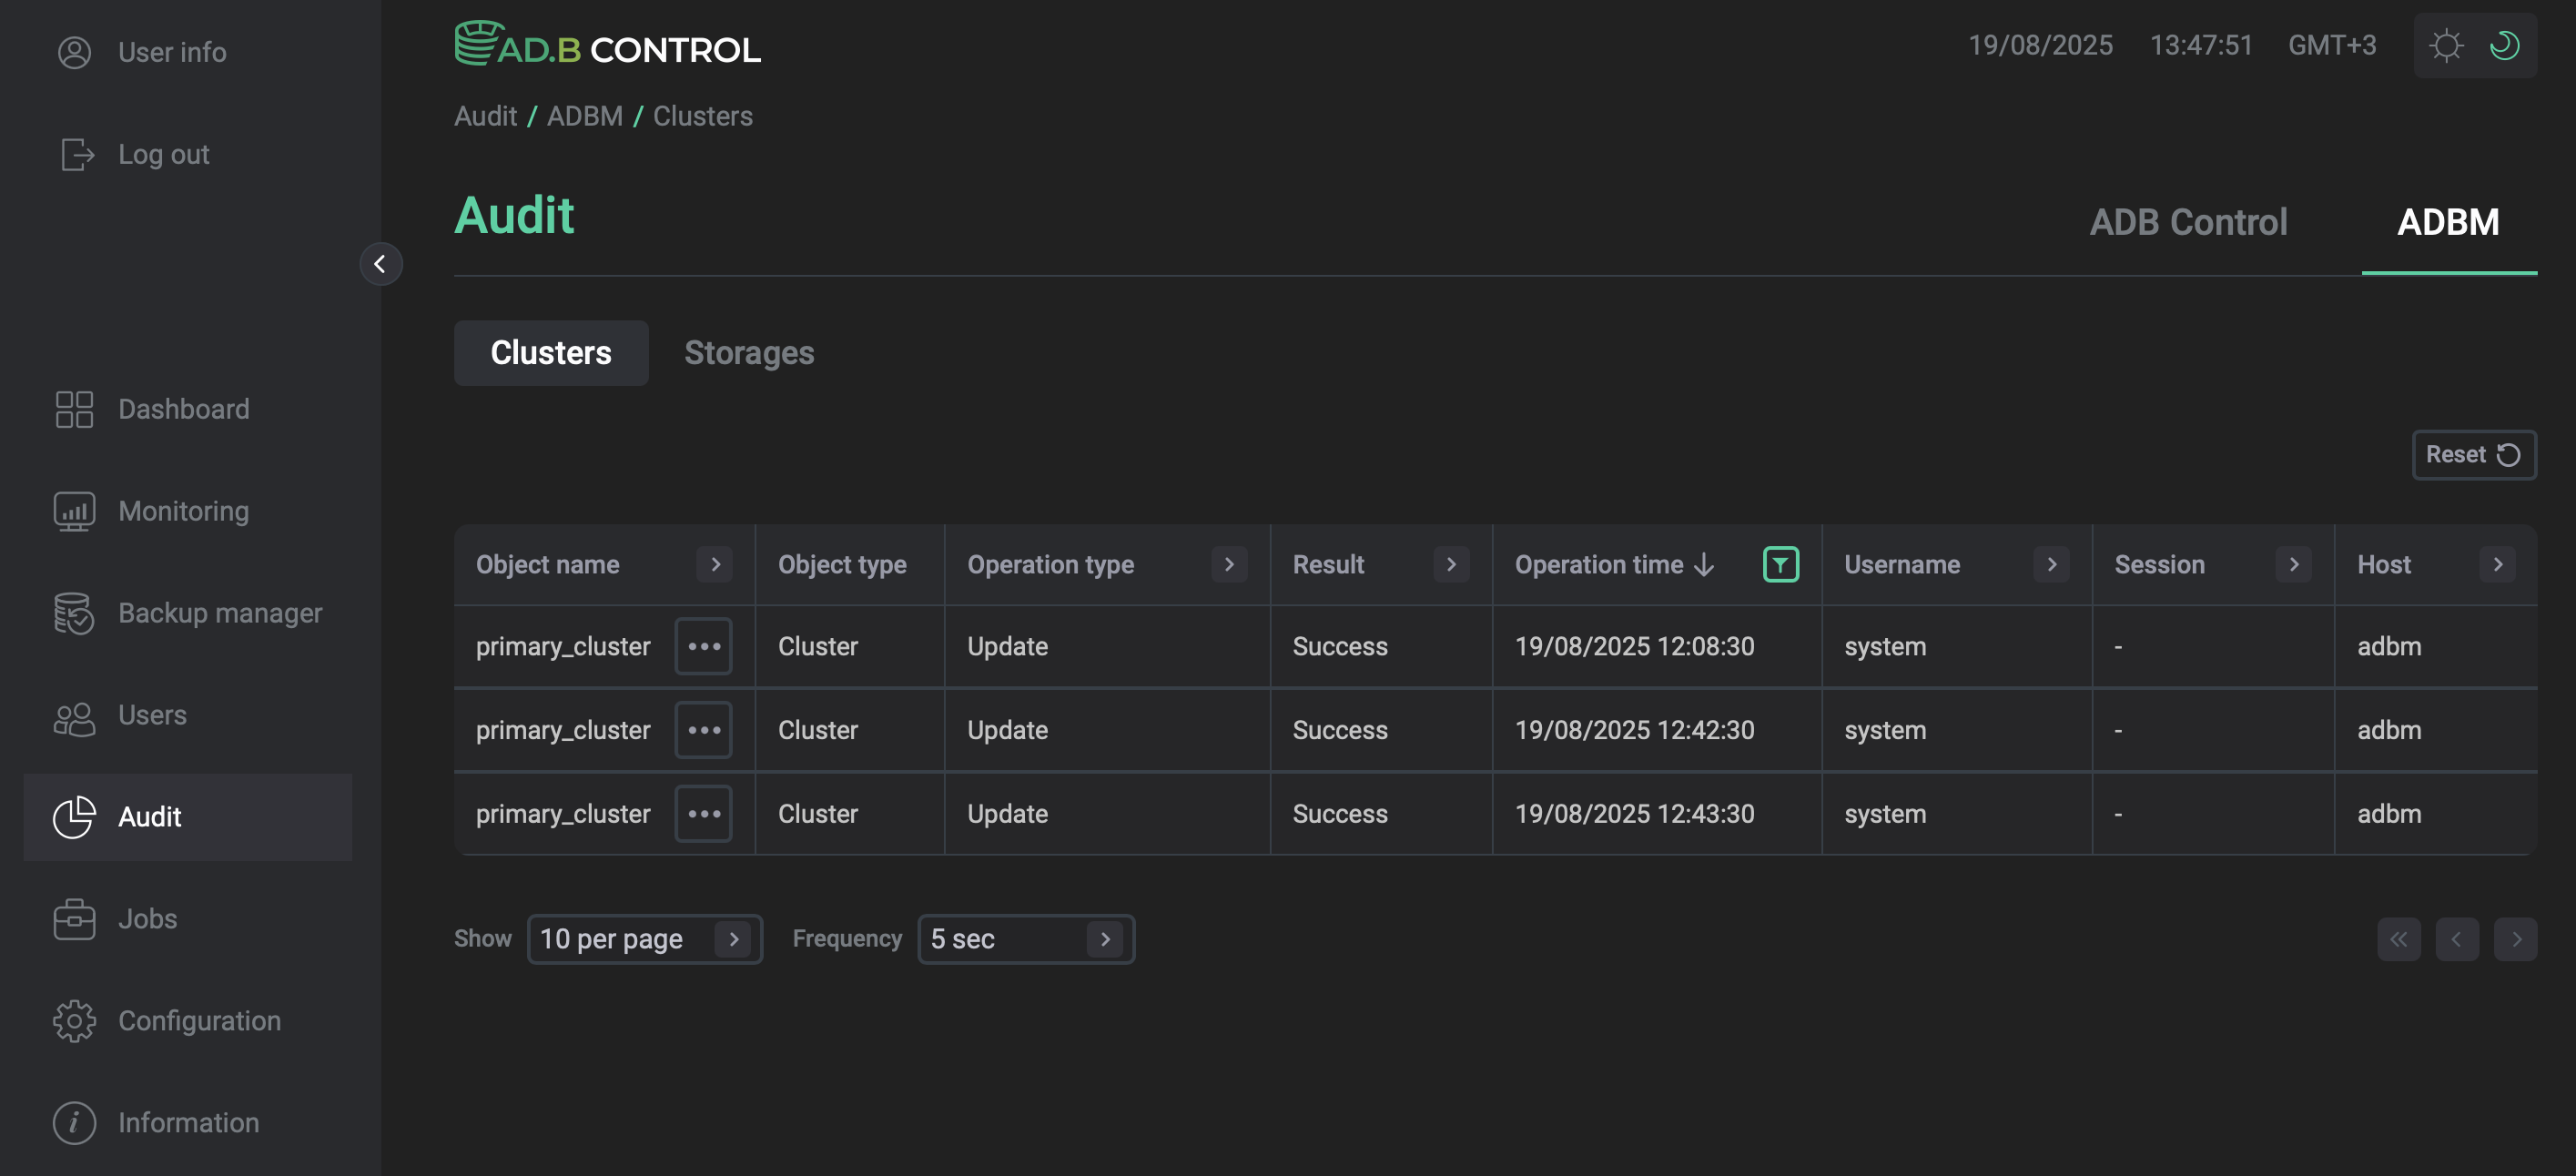Switch to light theme sun icon
This screenshot has width=2576, height=1176.
(2446, 46)
